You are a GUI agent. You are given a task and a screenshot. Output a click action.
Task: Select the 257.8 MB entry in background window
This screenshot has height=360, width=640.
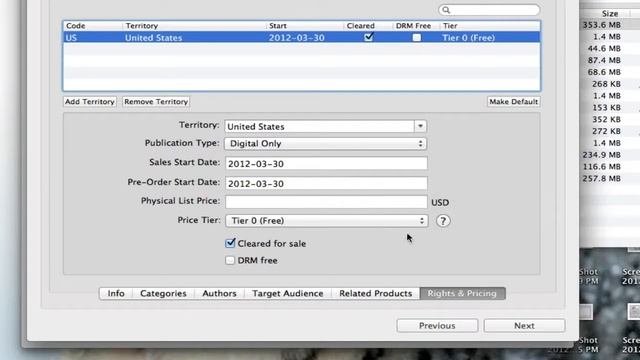[602, 179]
